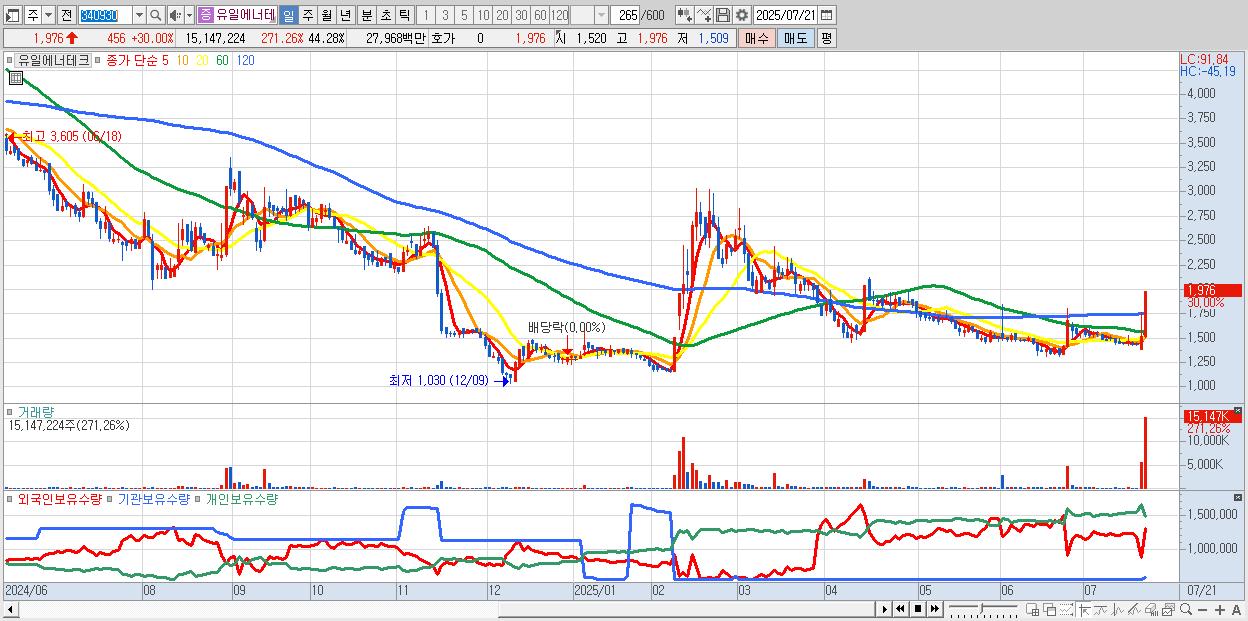Select the 120 interval button
This screenshot has width=1248, height=621.
tap(560, 15)
